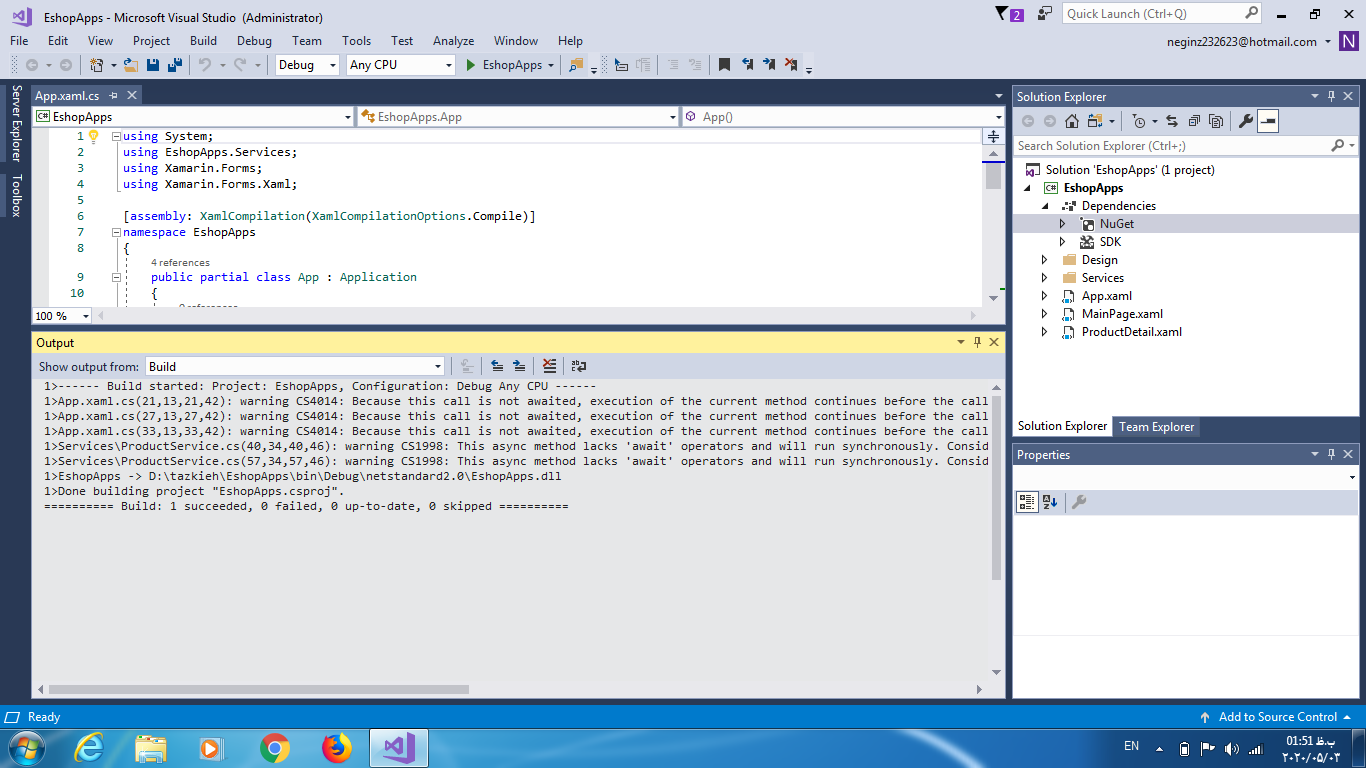Go to Solution Explorer Home view
This screenshot has width=1366, height=768.
tap(1072, 121)
